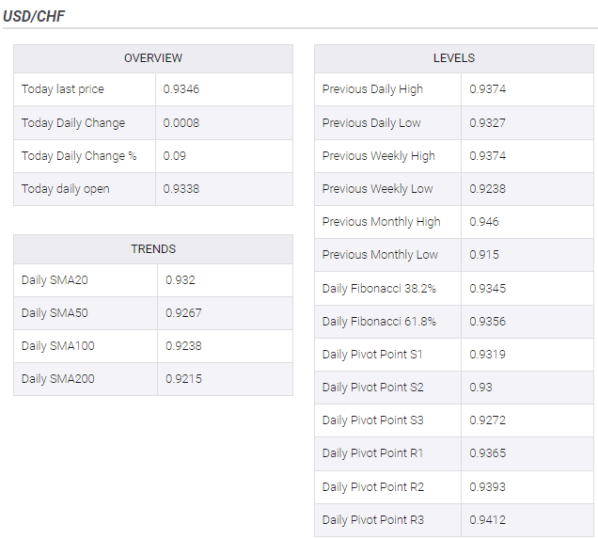
Task: Click the Daily SMA20 row label
Action: tap(55, 280)
